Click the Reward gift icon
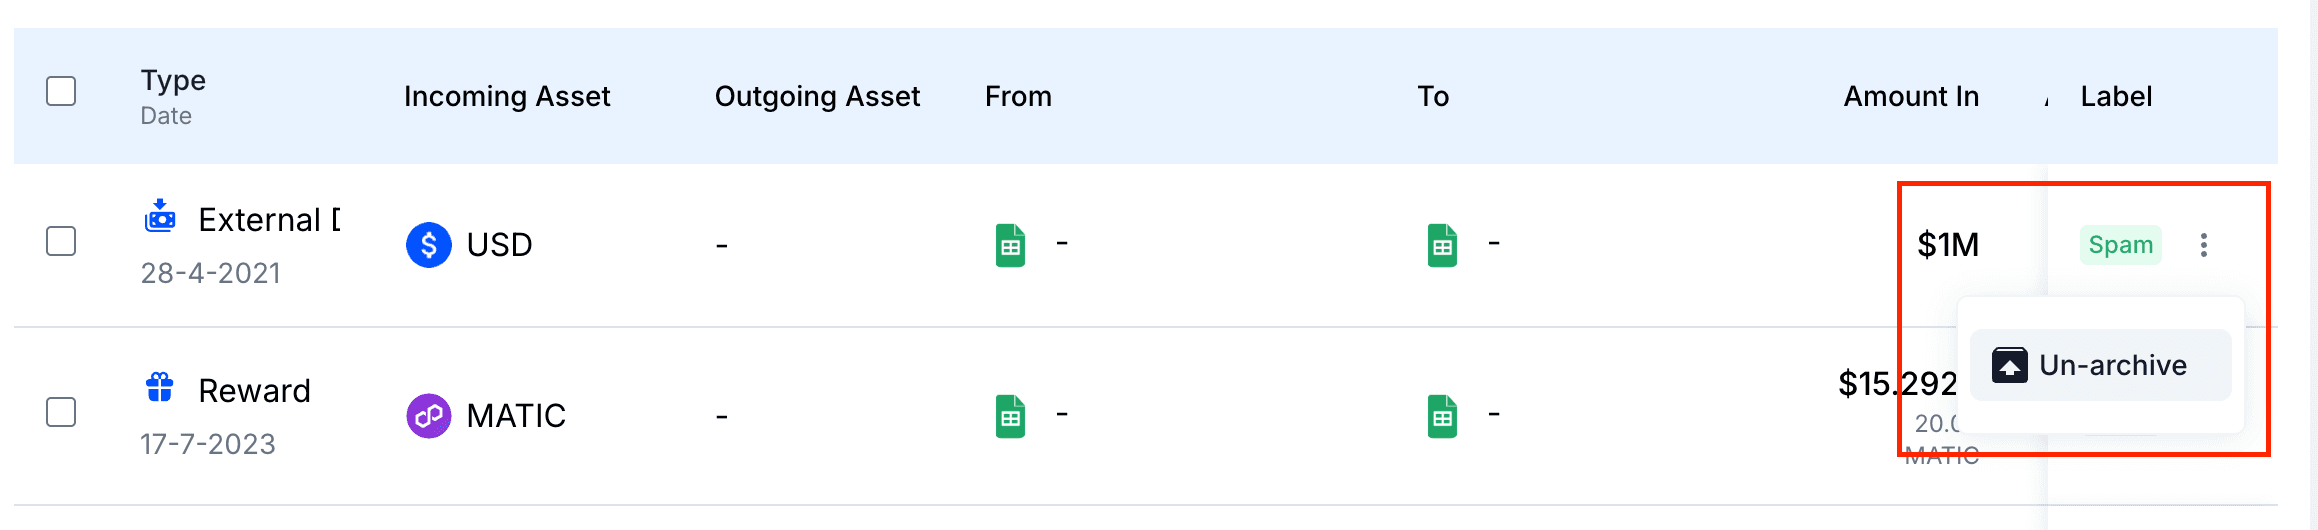This screenshot has width=2318, height=530. 160,387
